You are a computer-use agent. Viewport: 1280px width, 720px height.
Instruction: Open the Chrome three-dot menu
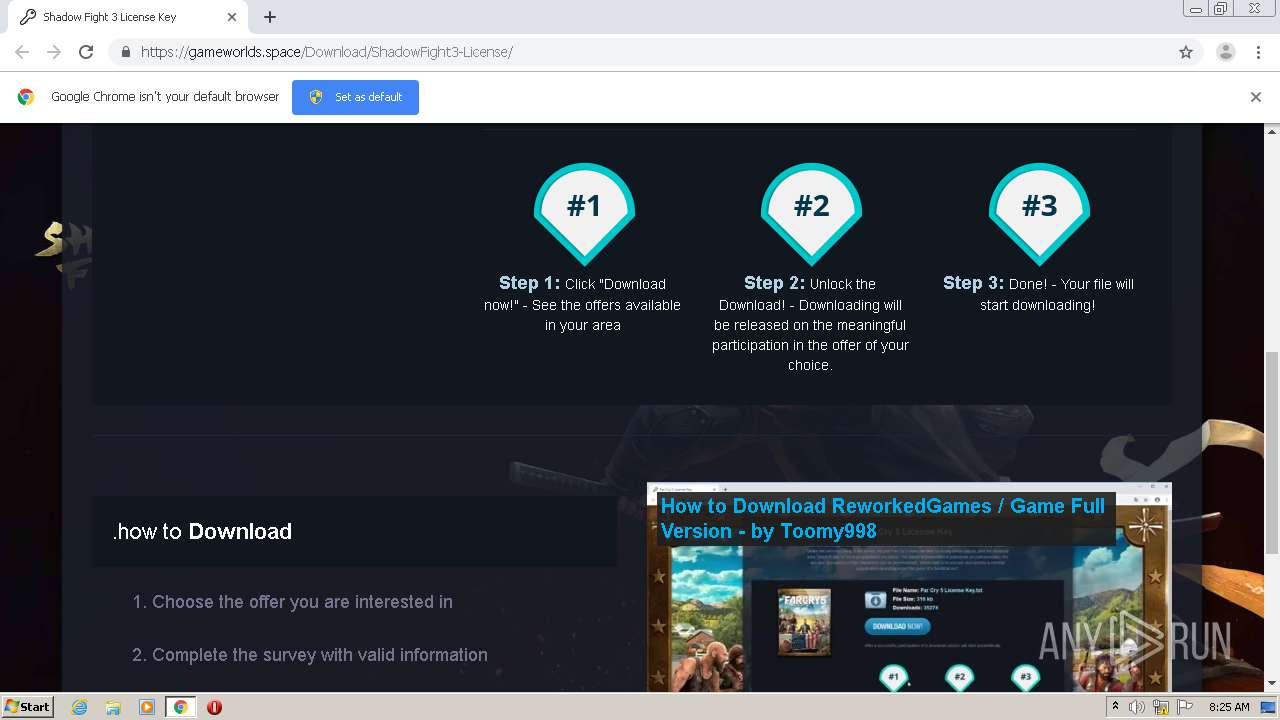pos(1256,52)
